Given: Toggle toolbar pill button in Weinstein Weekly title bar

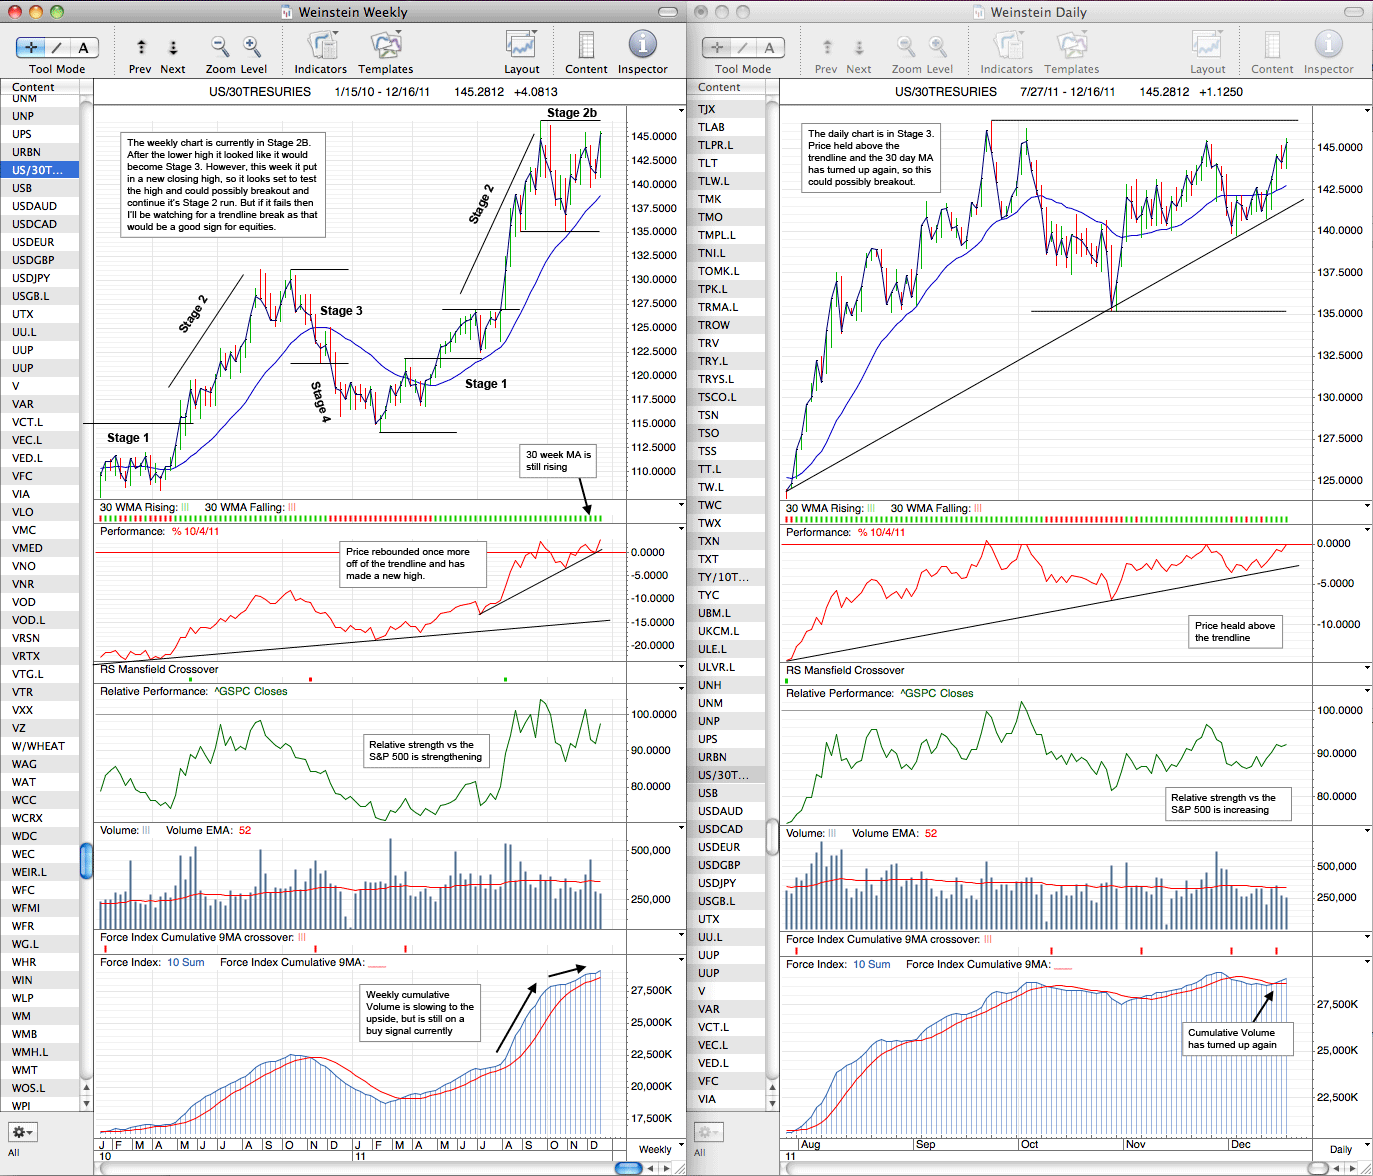Looking at the screenshot, I should click(x=669, y=12).
